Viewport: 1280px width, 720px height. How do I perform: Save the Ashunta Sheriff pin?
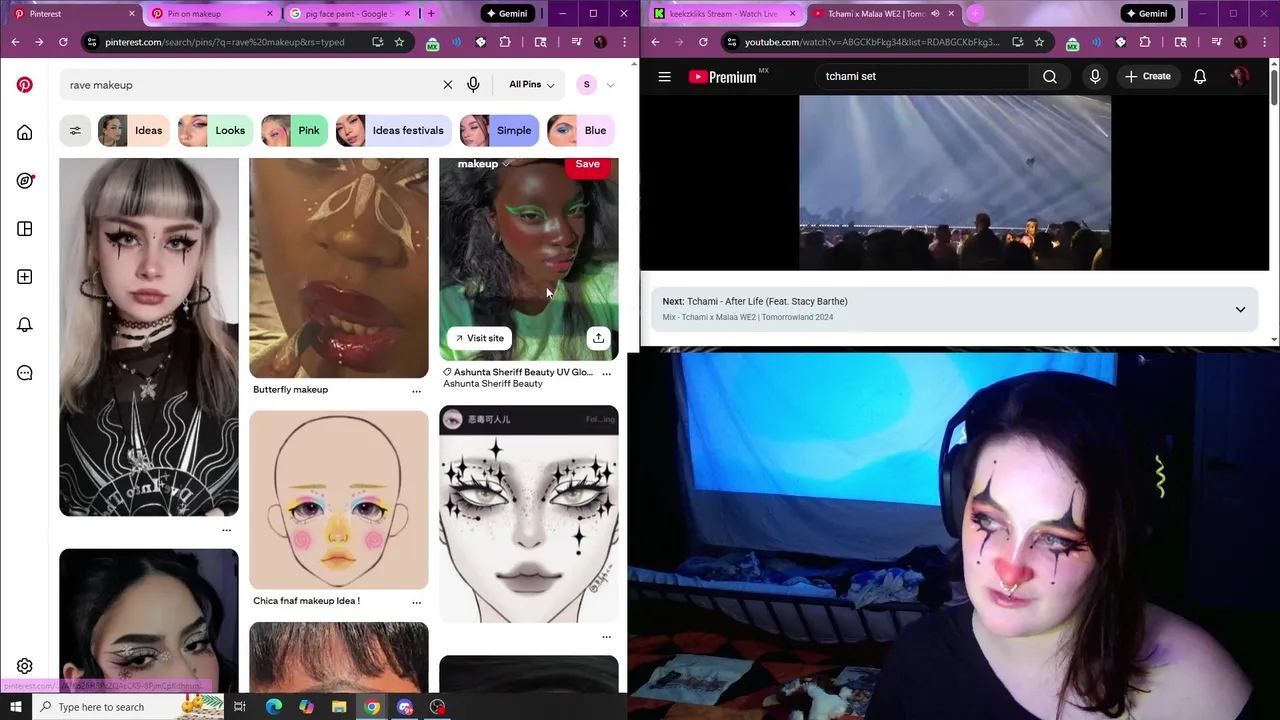click(x=588, y=165)
